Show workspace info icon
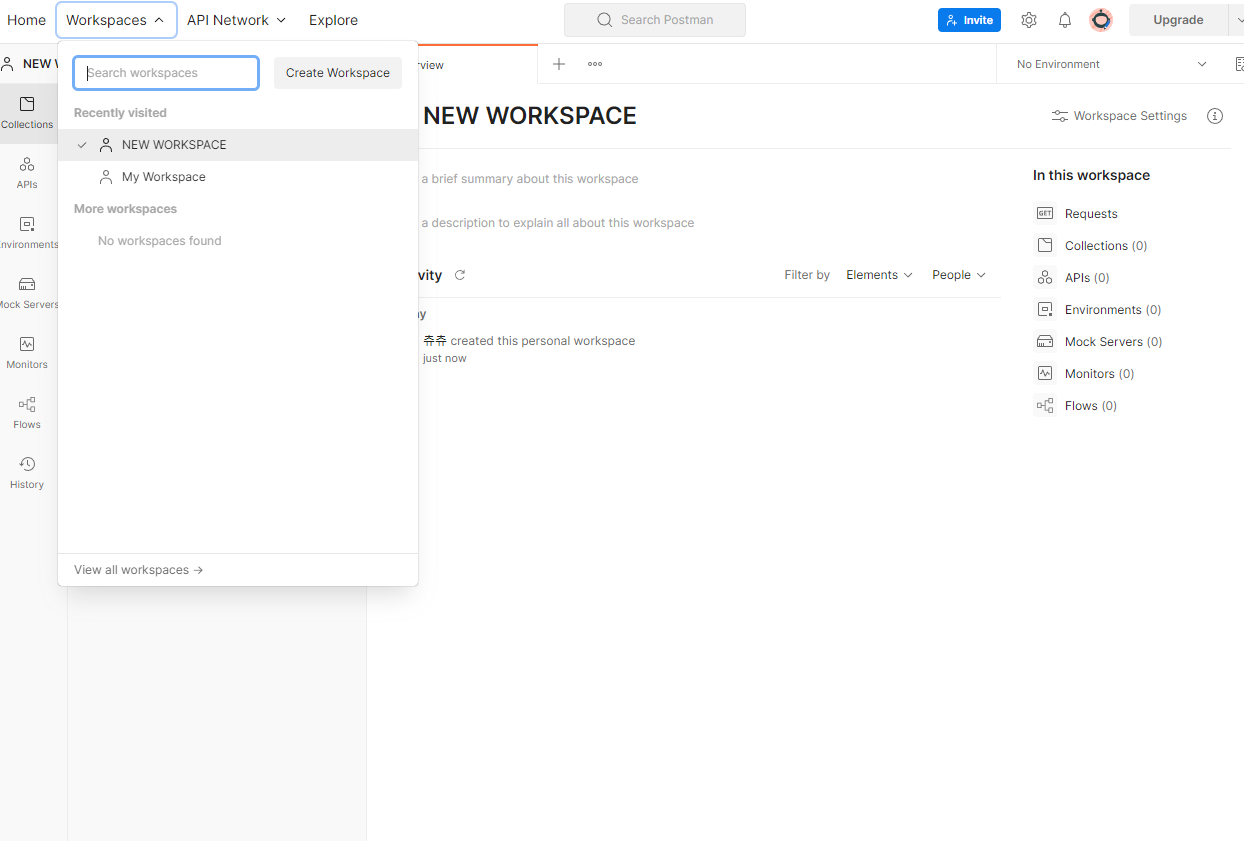The image size is (1244, 841). coord(1215,116)
